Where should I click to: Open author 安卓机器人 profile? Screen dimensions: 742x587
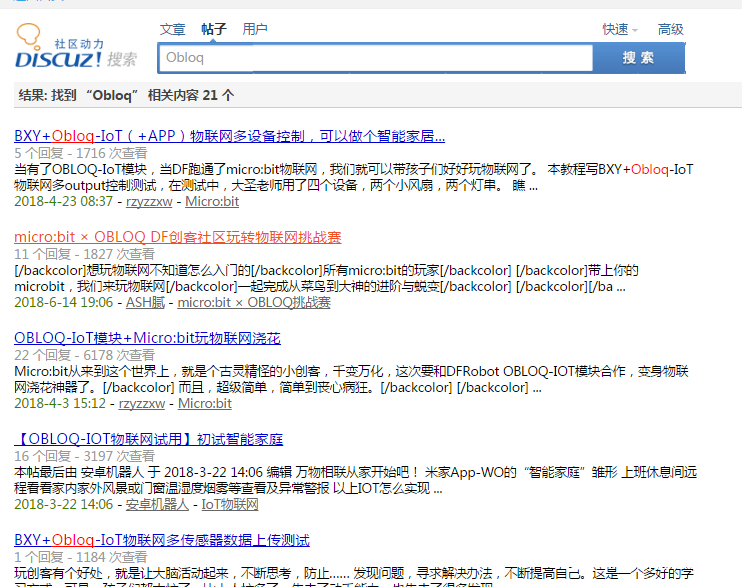tap(157, 504)
